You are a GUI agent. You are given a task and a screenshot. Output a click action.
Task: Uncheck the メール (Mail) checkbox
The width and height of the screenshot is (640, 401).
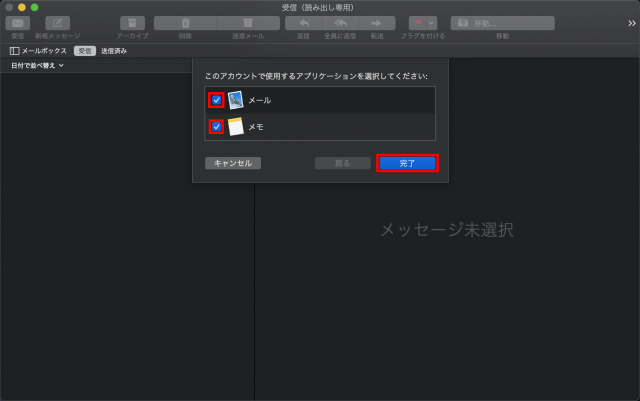[x=216, y=100]
